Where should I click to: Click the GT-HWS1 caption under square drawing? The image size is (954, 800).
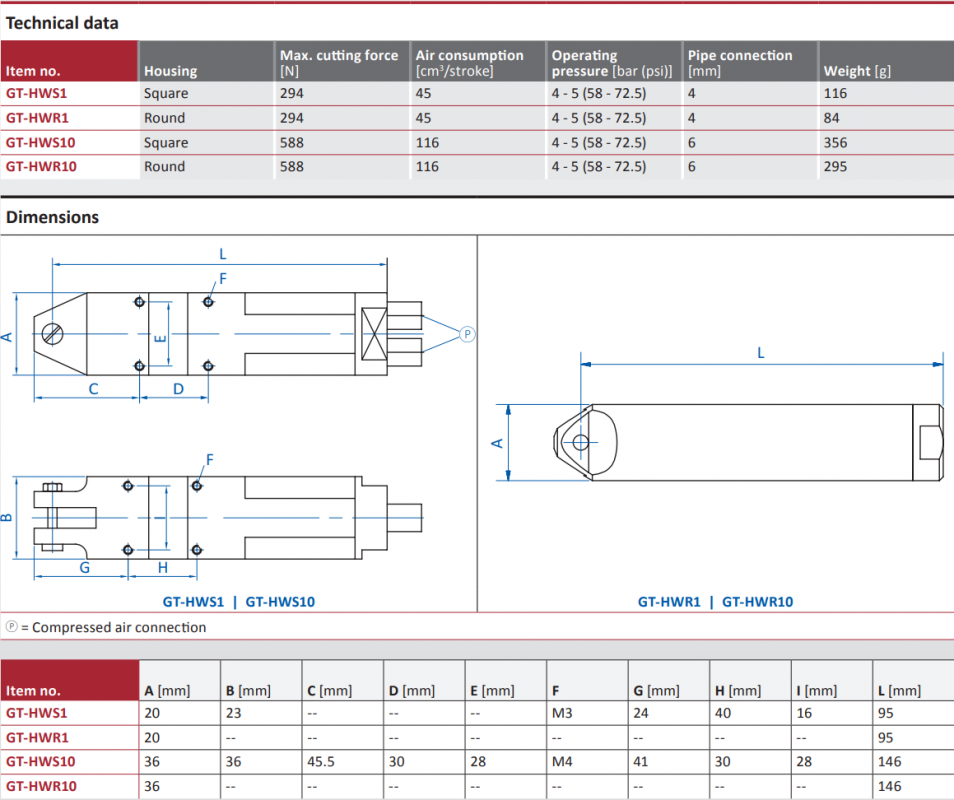(x=193, y=602)
